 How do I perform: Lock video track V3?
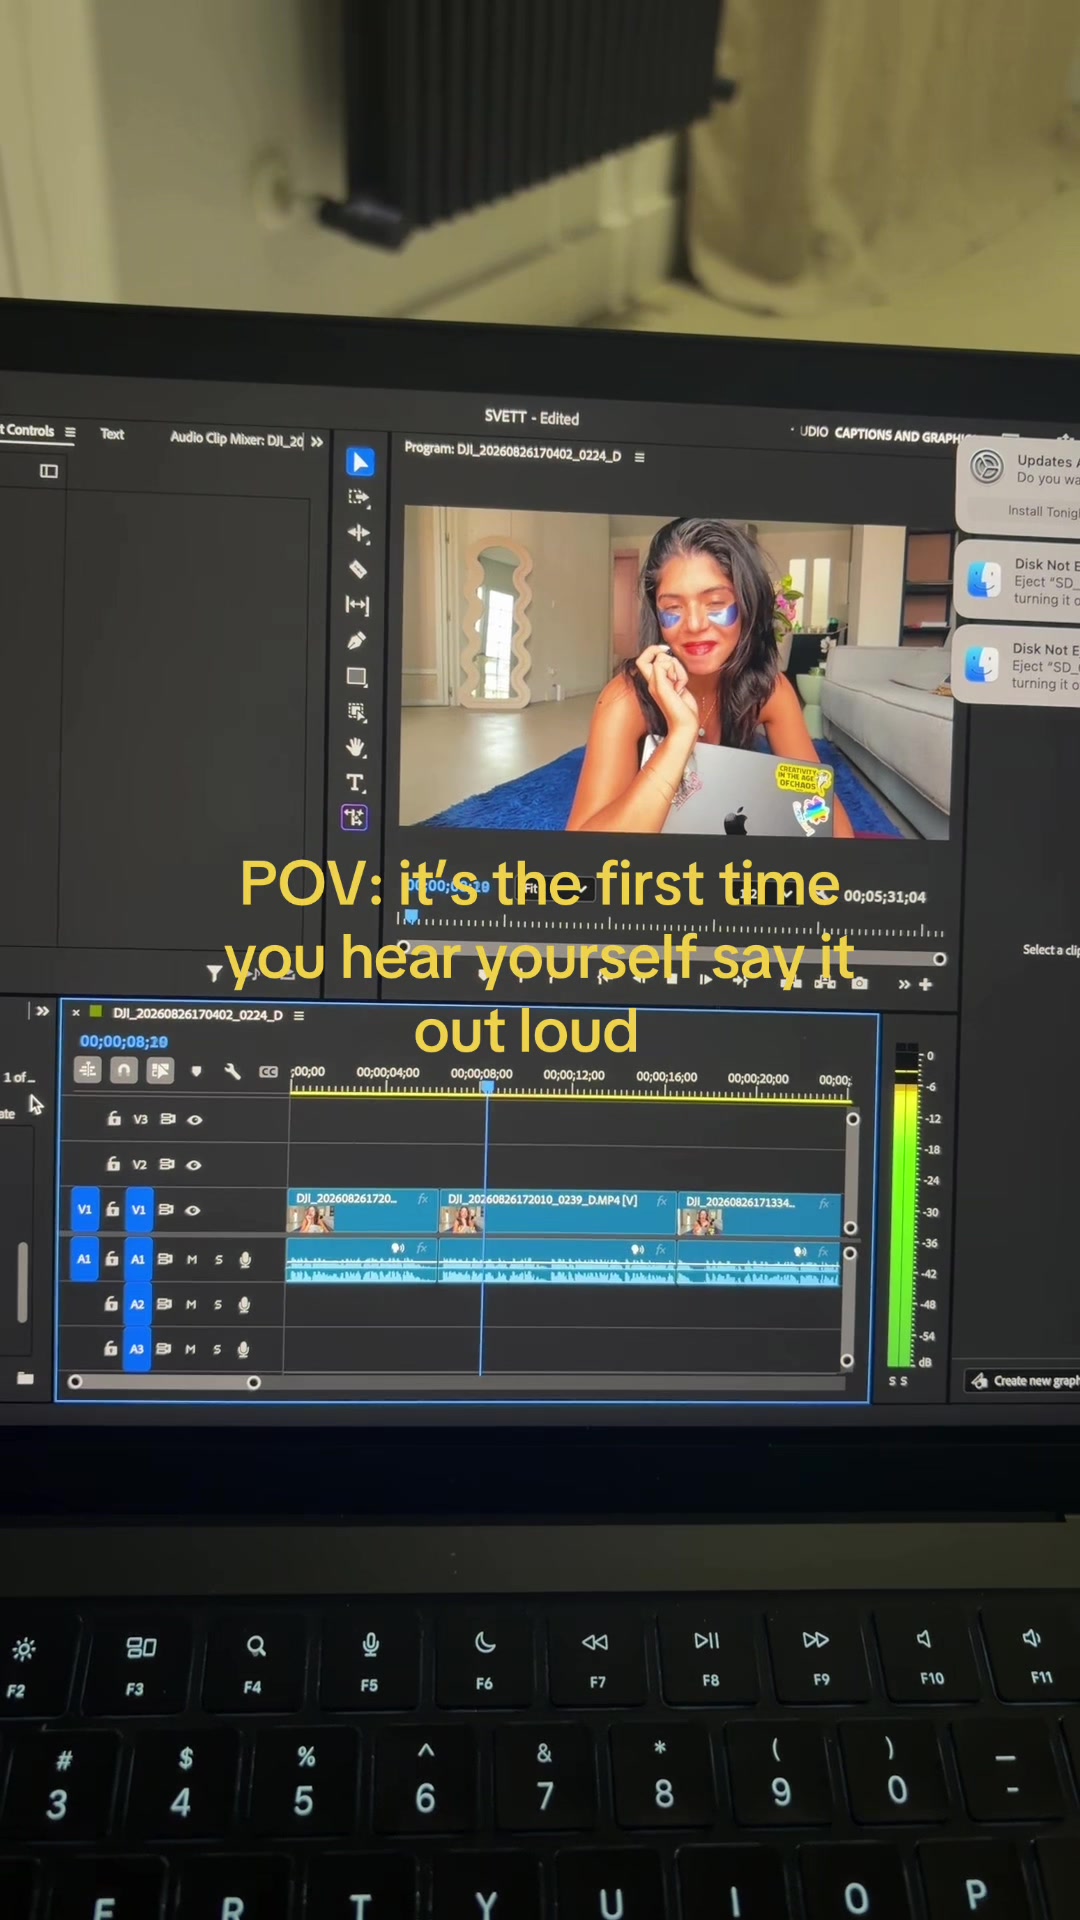[x=114, y=1118]
